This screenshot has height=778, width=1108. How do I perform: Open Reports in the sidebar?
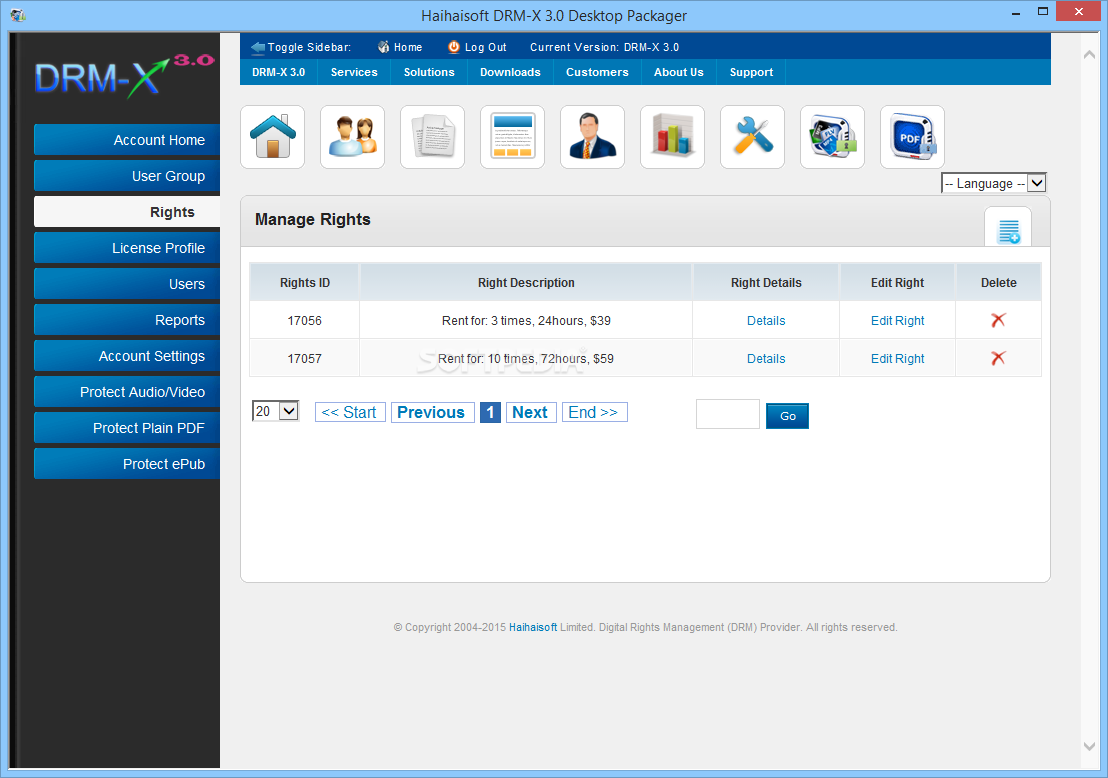tap(127, 320)
